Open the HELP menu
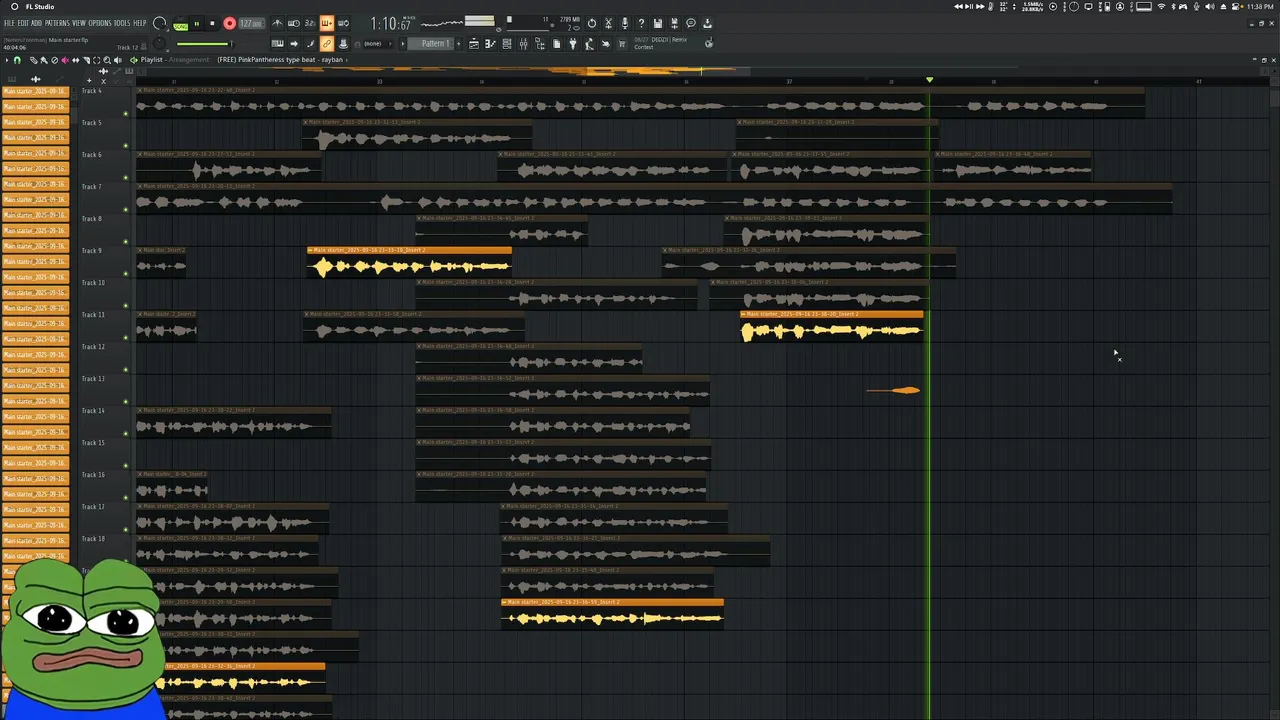The width and height of the screenshot is (1280, 720). pyautogui.click(x=139, y=23)
